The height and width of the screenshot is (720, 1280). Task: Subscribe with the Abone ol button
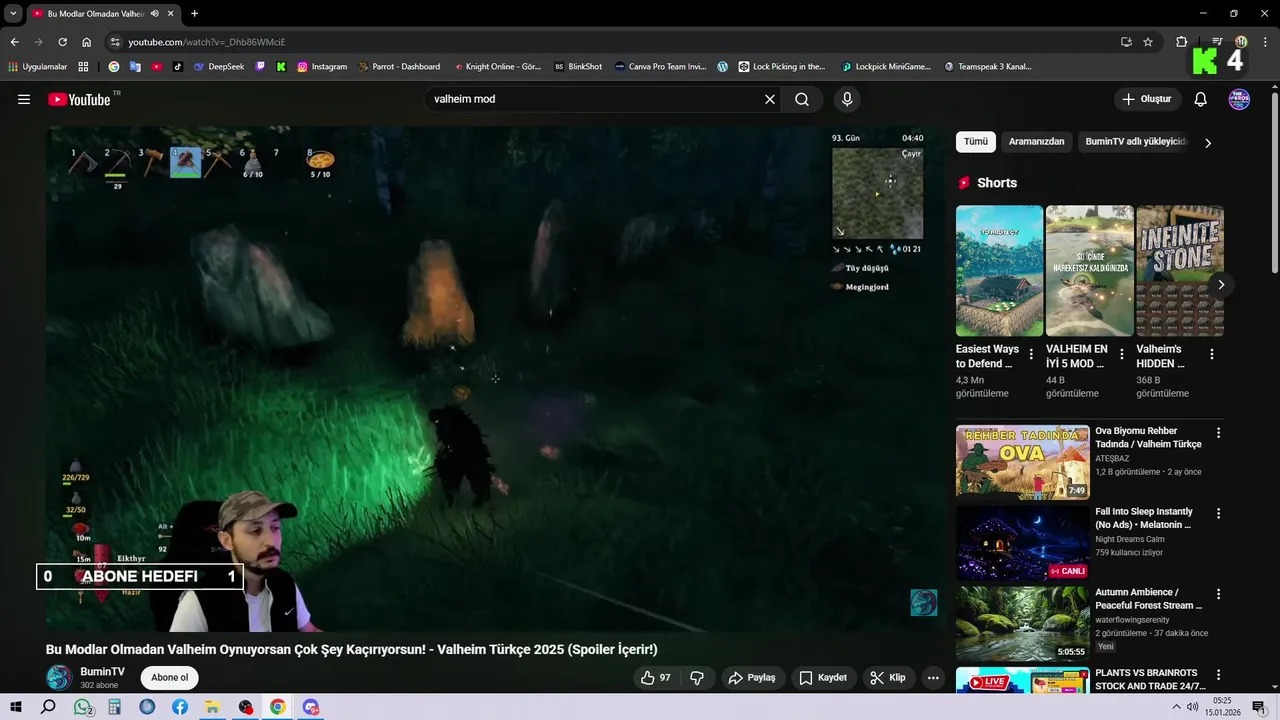point(169,677)
